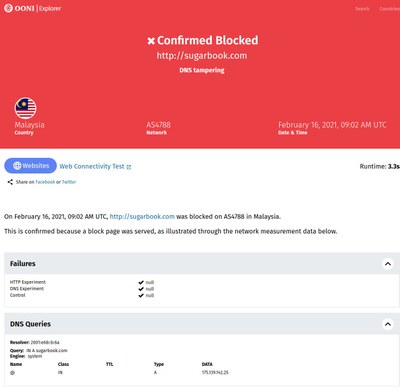Click the checkmark next to HTTP Experiment

(141, 282)
